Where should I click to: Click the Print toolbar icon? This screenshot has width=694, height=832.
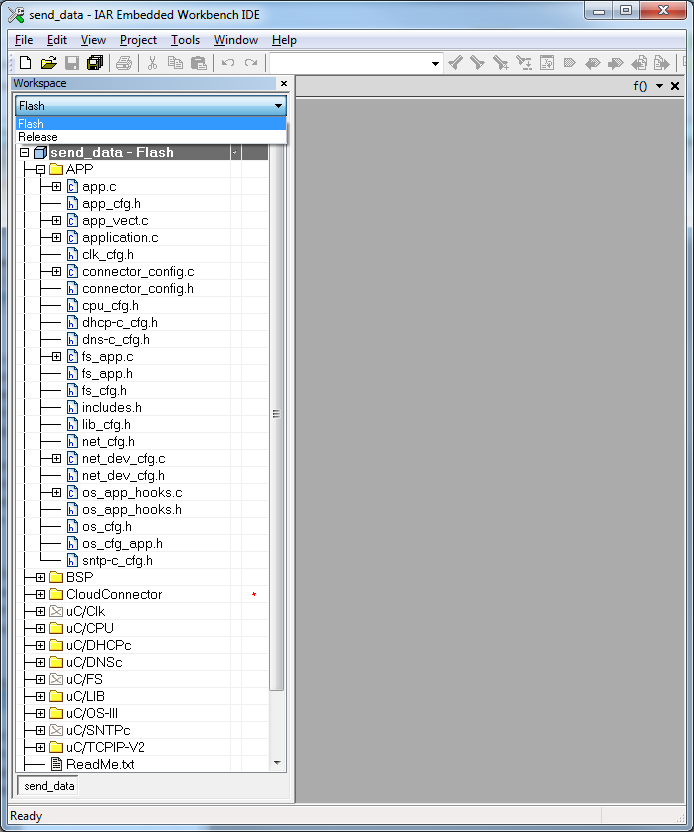124,63
